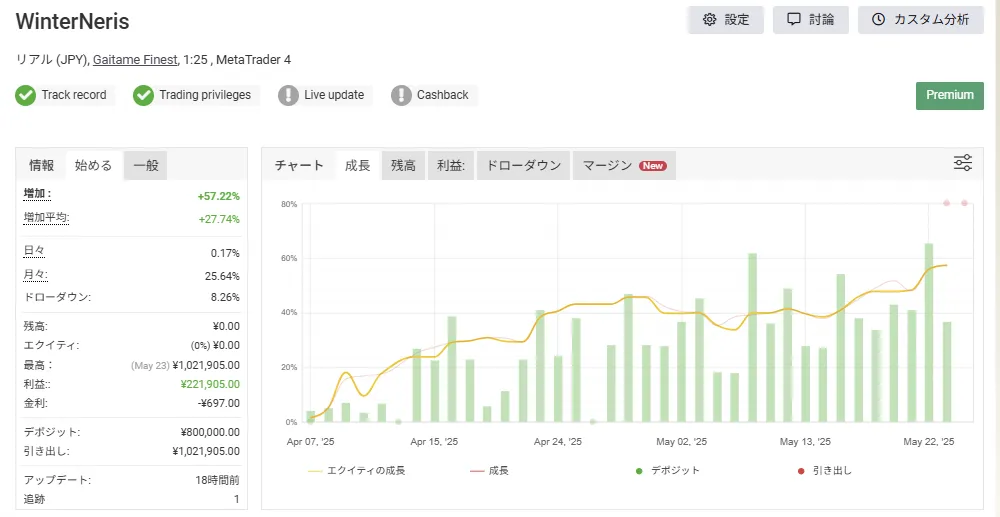Switch to the 残高 chart tab

click(404, 165)
